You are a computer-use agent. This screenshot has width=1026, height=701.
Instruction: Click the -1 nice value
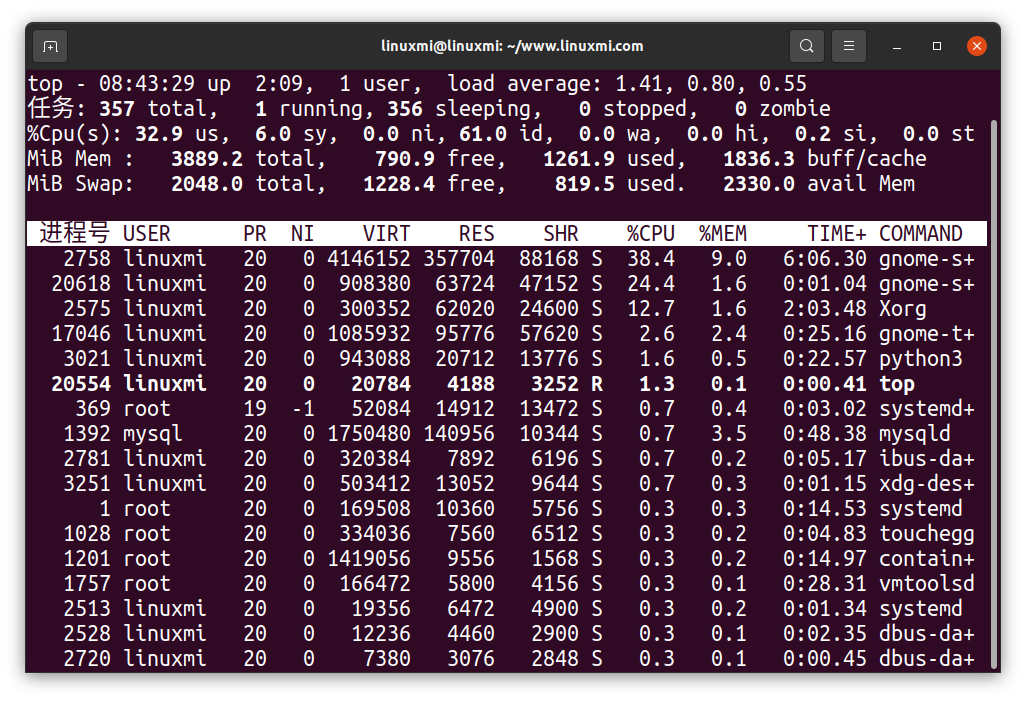(302, 408)
